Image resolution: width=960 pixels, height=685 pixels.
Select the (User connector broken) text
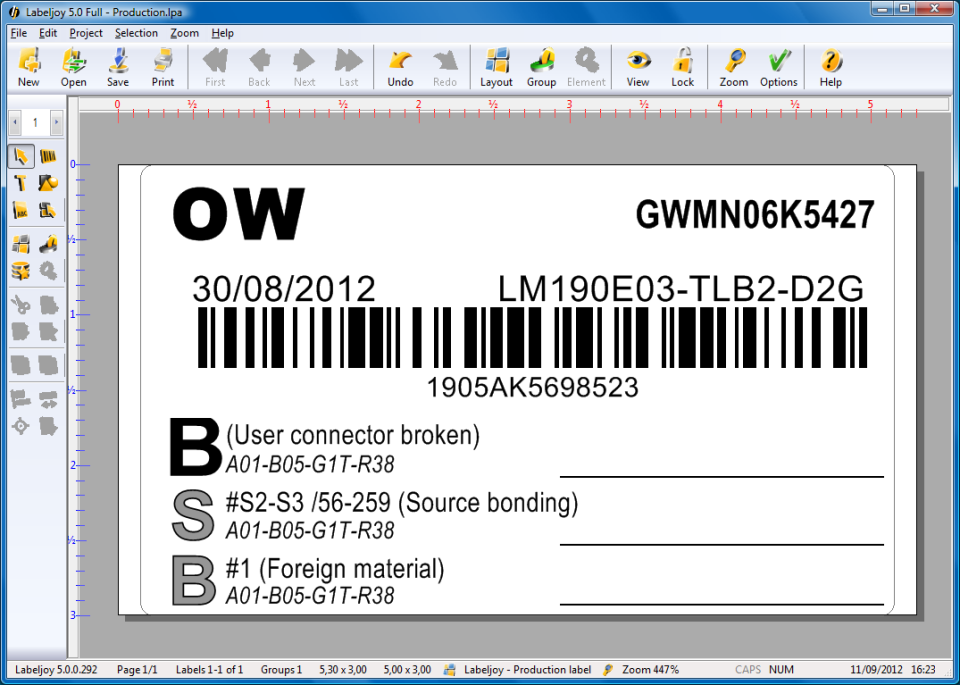point(353,436)
